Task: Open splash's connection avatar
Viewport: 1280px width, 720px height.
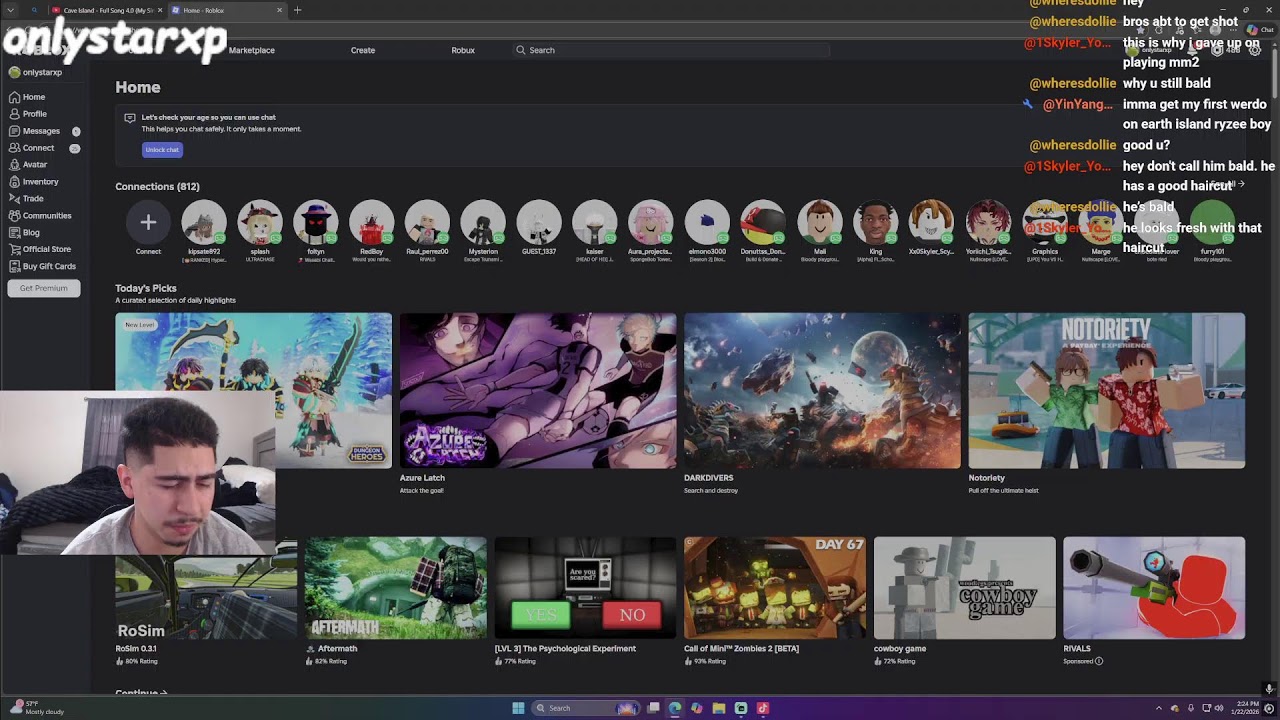Action: (x=260, y=223)
